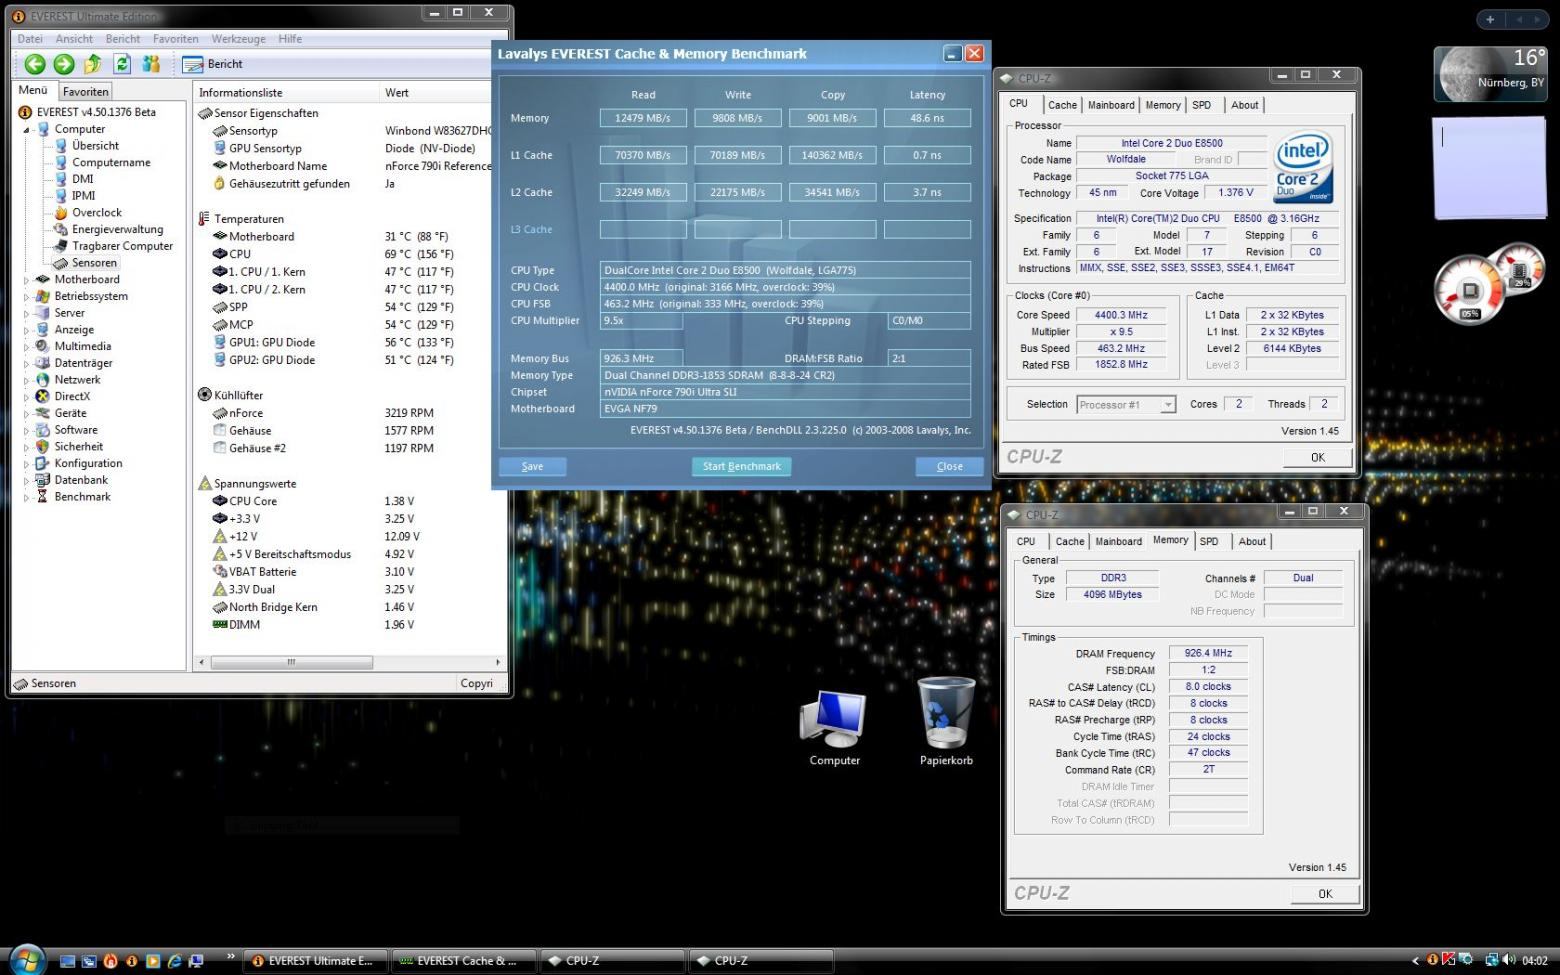Expand the Motherboard tree node
The height and width of the screenshot is (975, 1560).
(27, 280)
